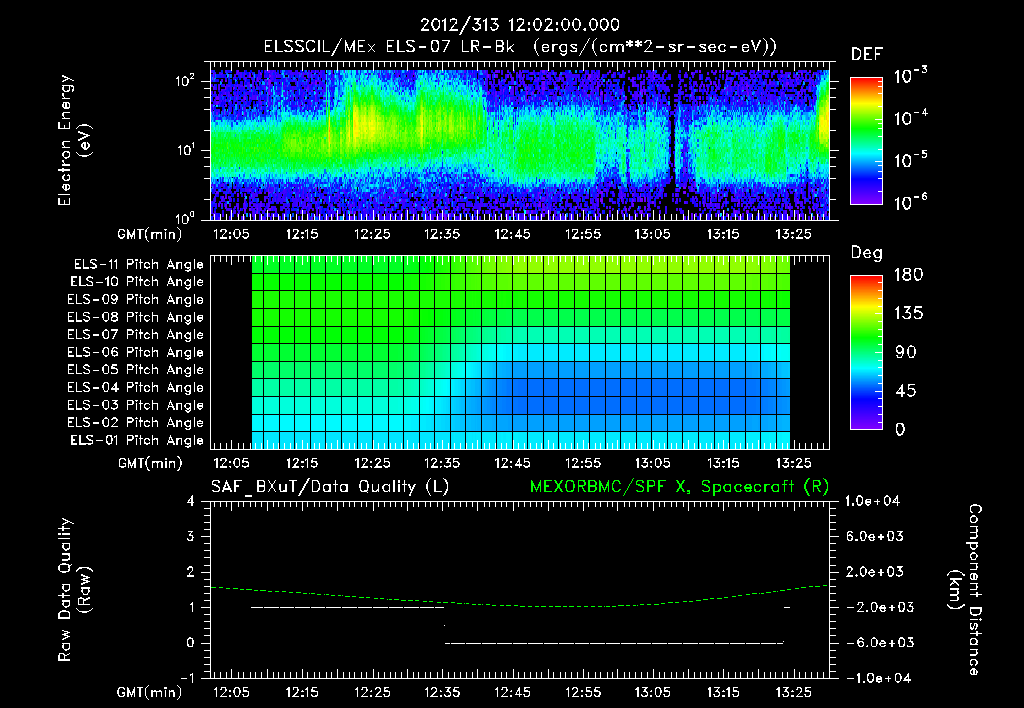Click the 6.0e+03 right axis tick label

pyautogui.click(x=876, y=536)
